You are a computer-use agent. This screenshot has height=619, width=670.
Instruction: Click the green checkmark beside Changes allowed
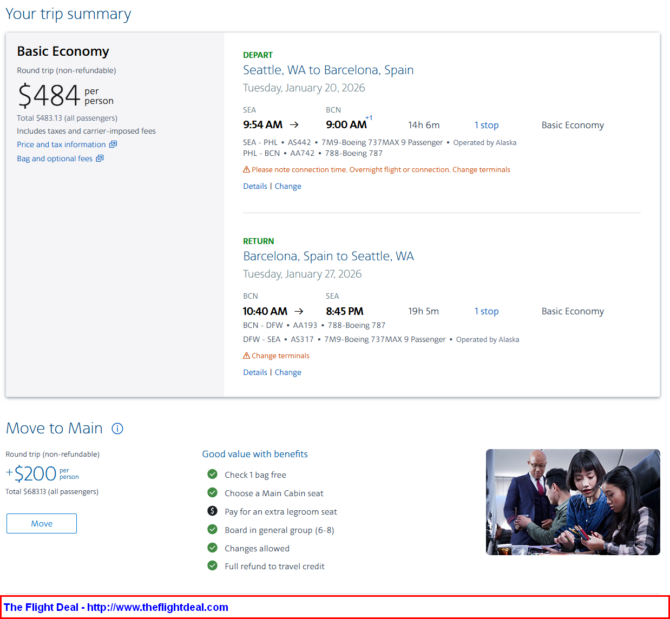(x=212, y=548)
